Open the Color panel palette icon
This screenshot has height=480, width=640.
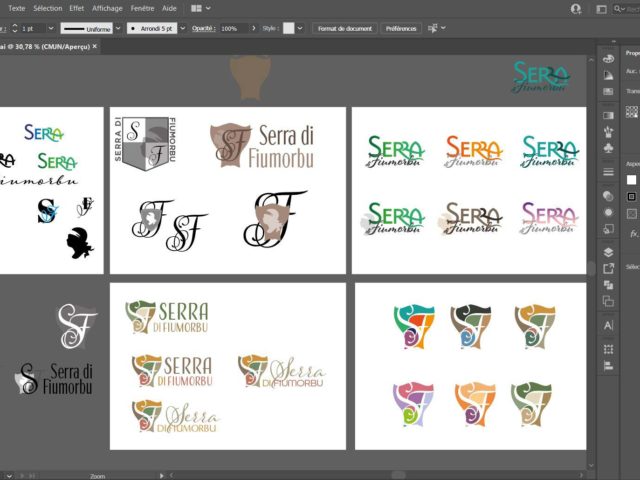[x=608, y=58]
